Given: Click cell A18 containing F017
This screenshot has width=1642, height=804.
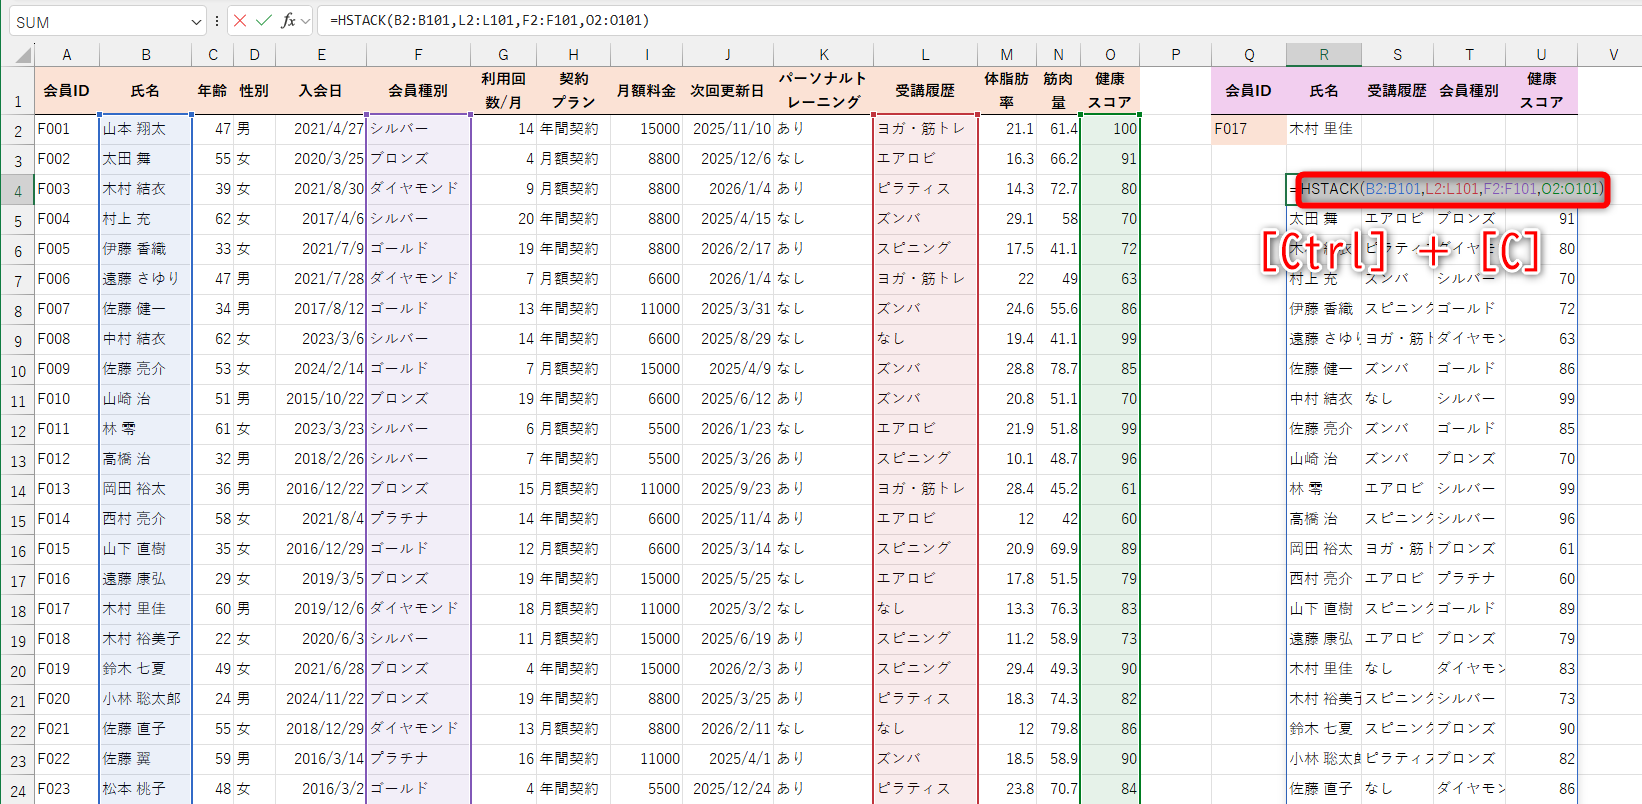Looking at the screenshot, I should point(67,609).
